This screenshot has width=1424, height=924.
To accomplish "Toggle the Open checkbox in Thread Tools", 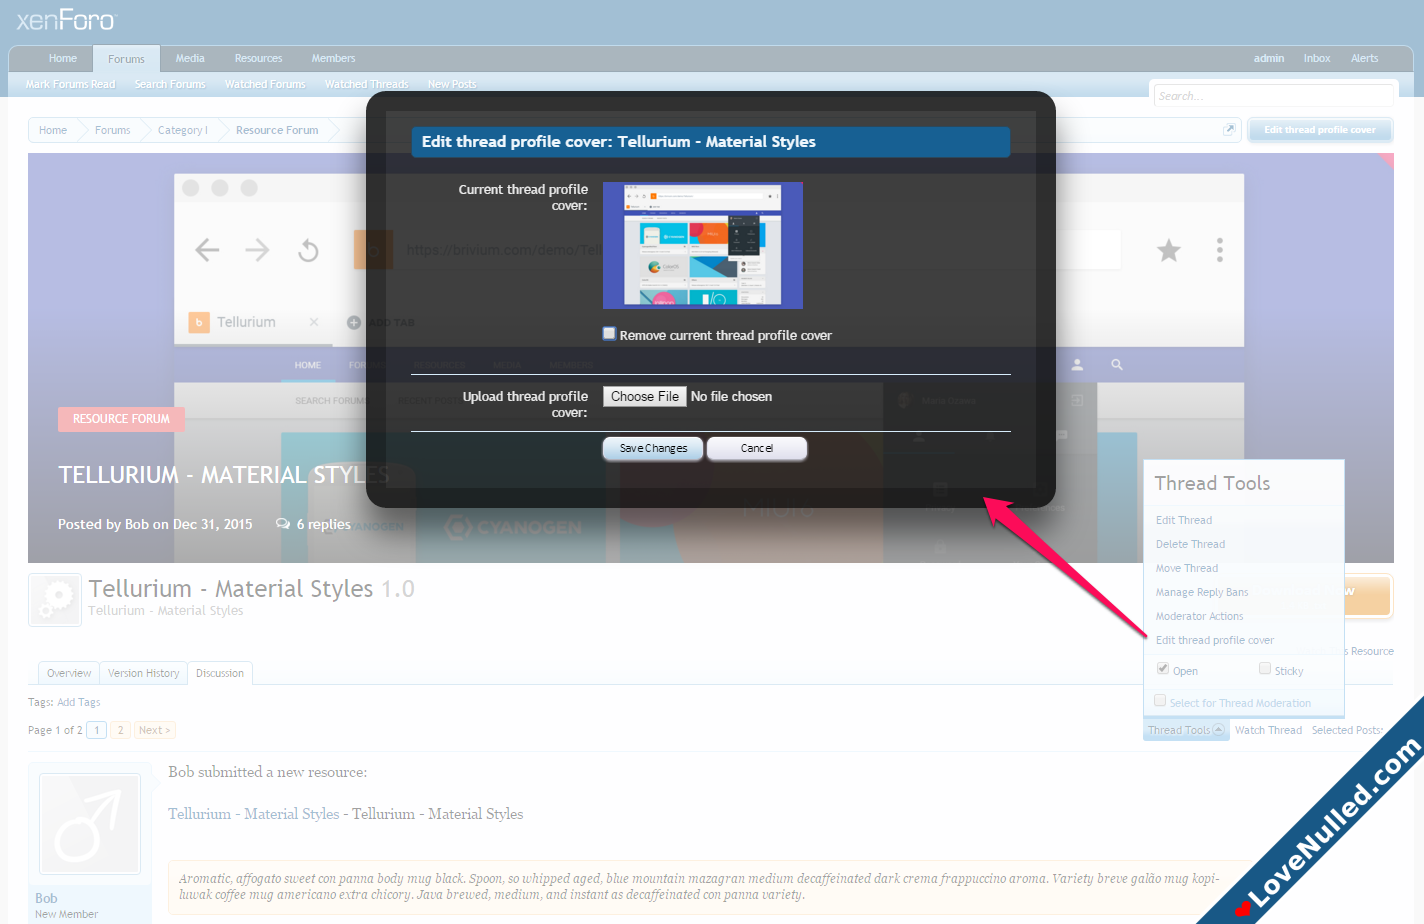I will (x=1163, y=669).
